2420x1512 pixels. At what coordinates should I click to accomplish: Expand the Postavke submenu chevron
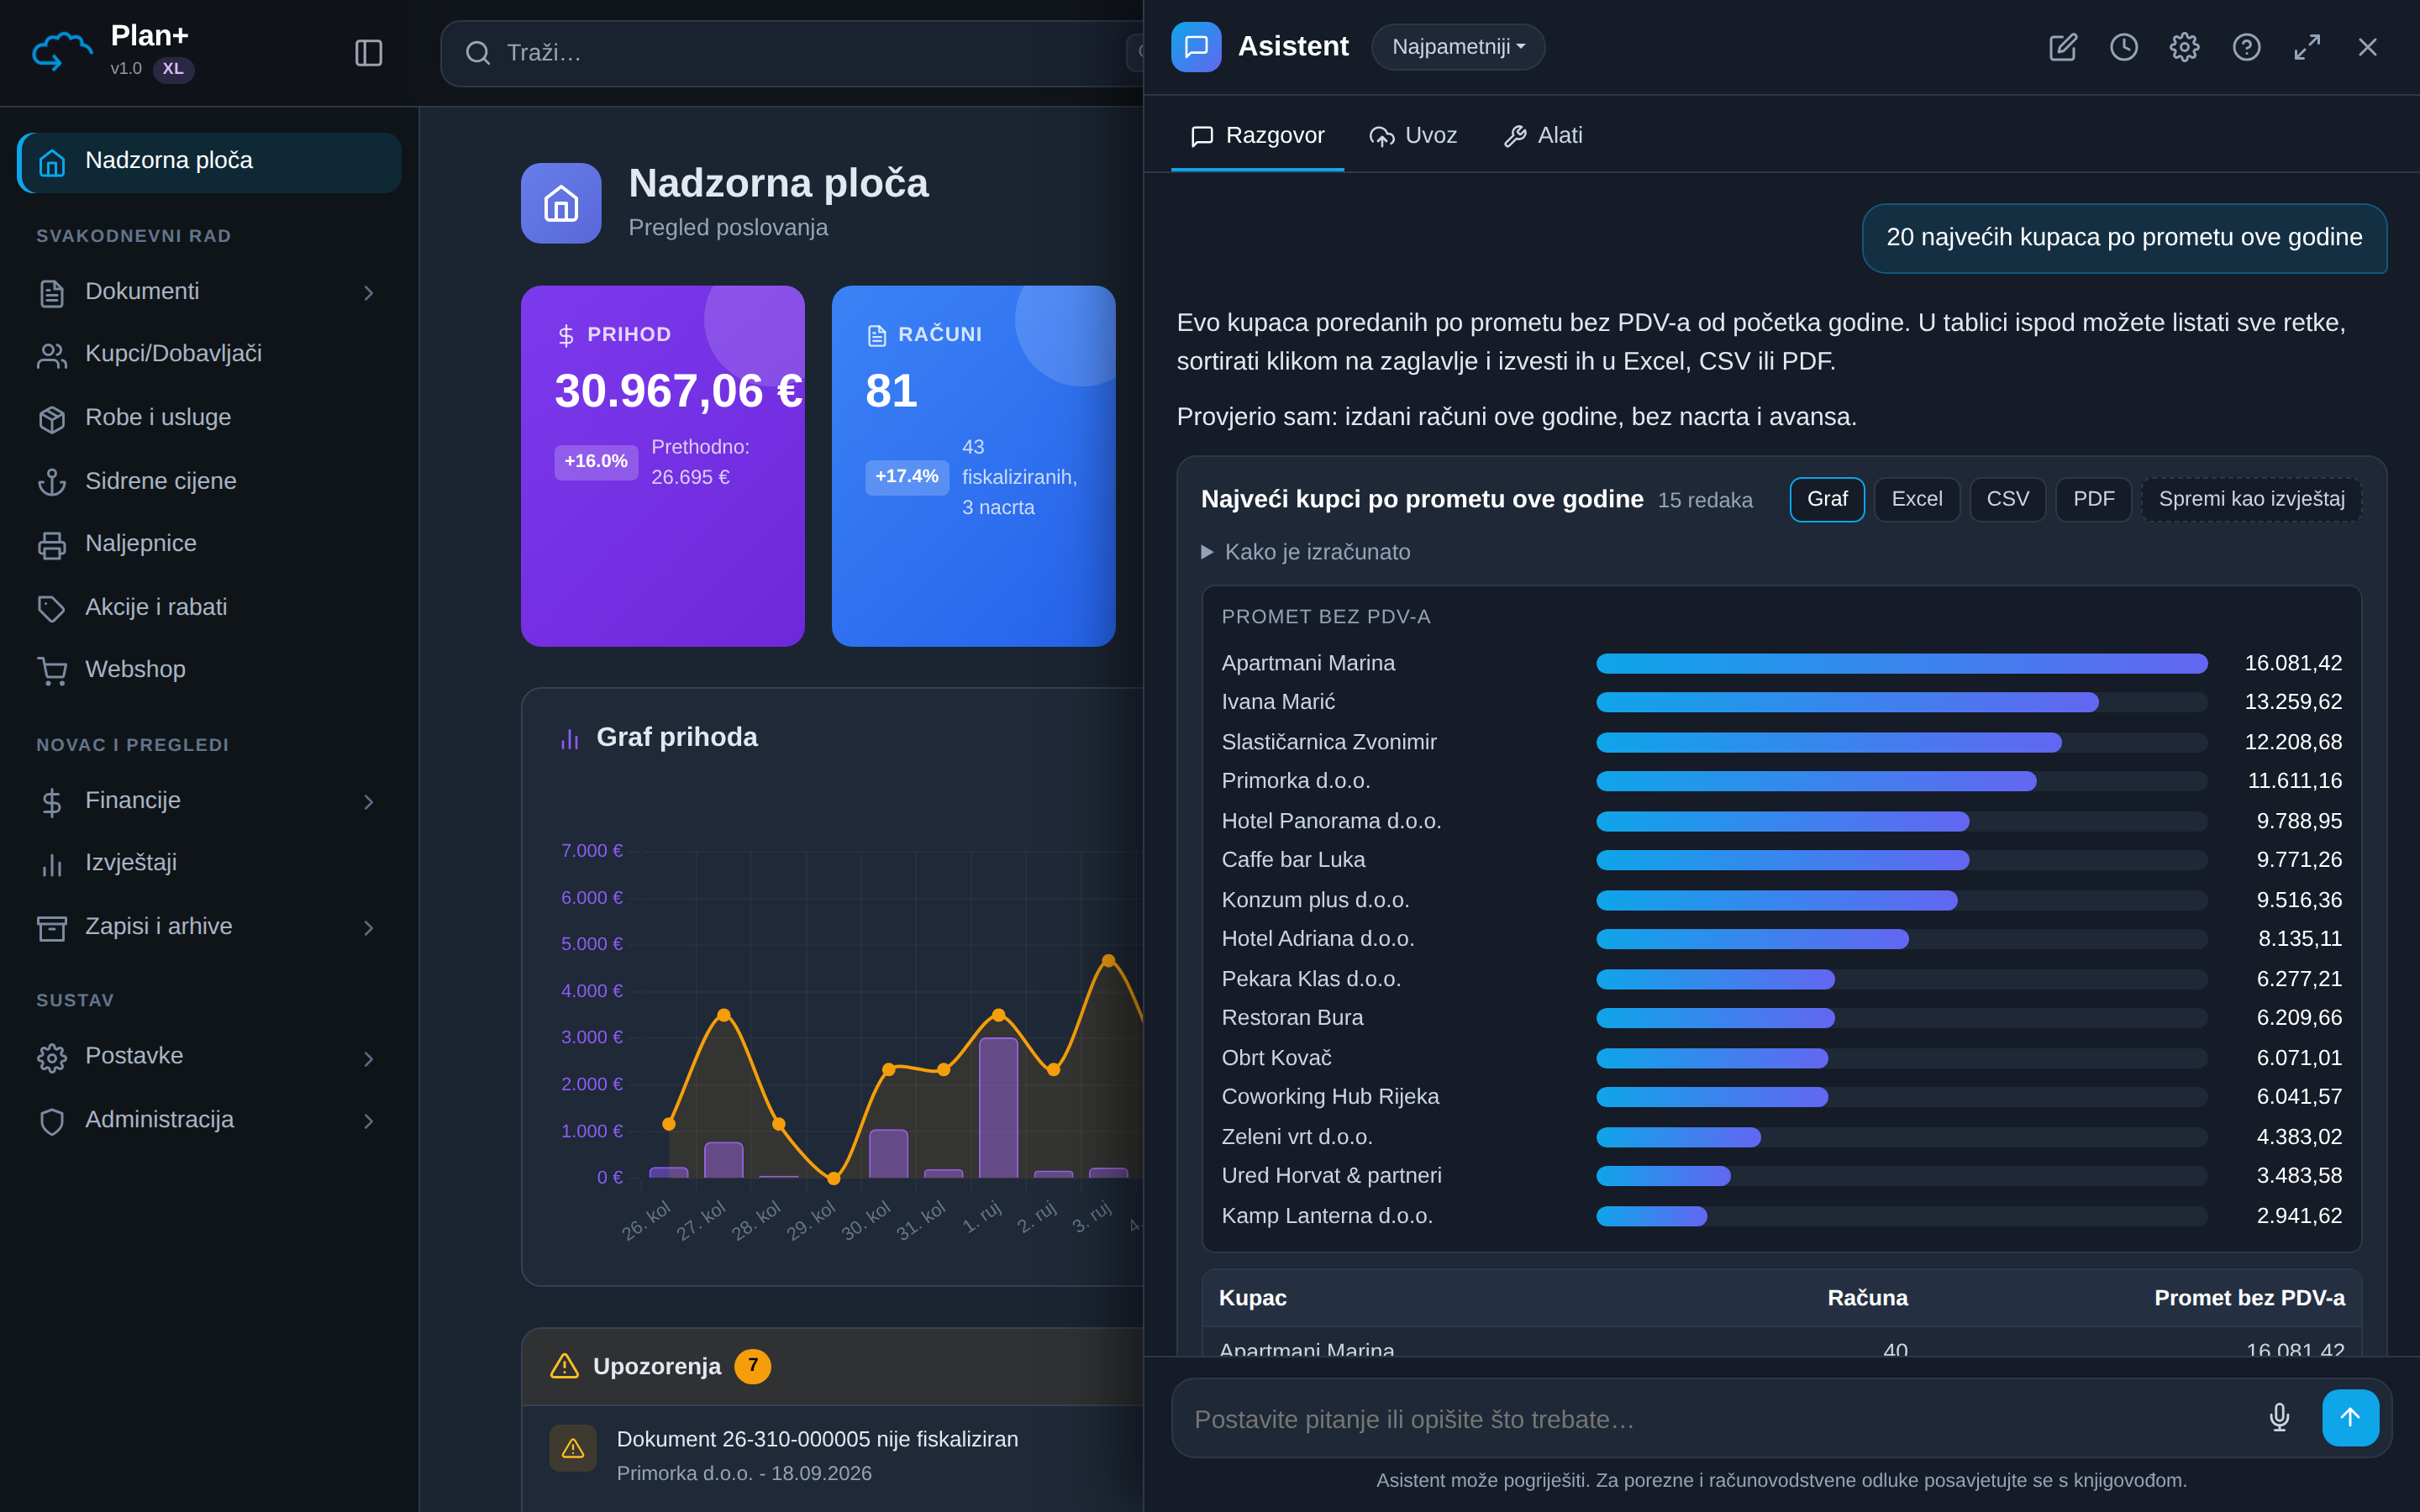tap(368, 1059)
